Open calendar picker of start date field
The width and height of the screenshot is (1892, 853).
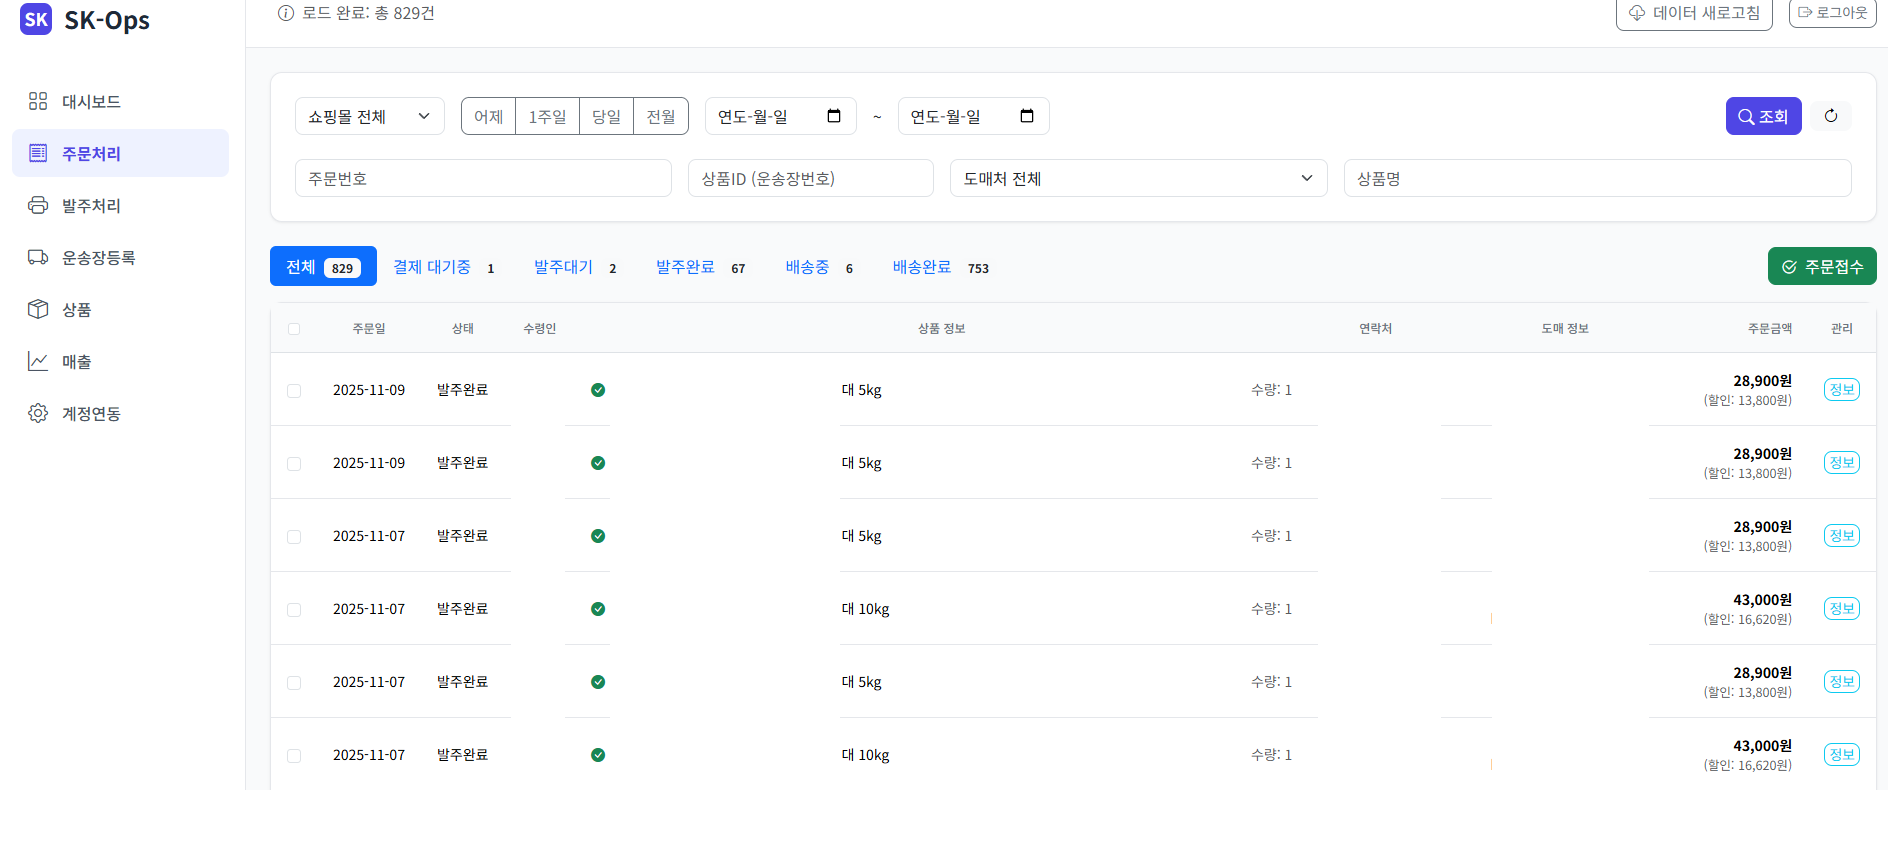click(834, 116)
